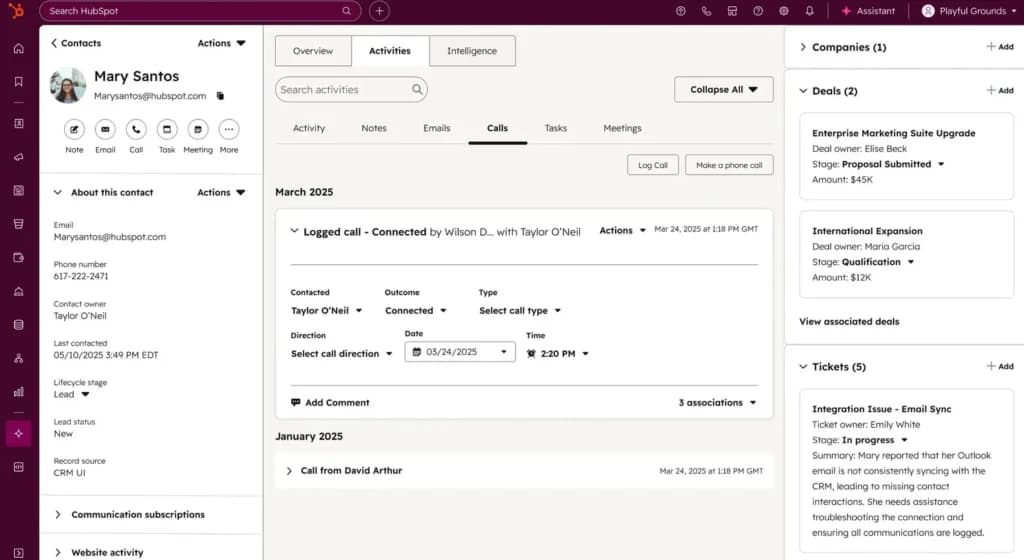The width and height of the screenshot is (1024, 560).
Task: Open Integration Issue - Email Sync ticket
Action: click(882, 409)
